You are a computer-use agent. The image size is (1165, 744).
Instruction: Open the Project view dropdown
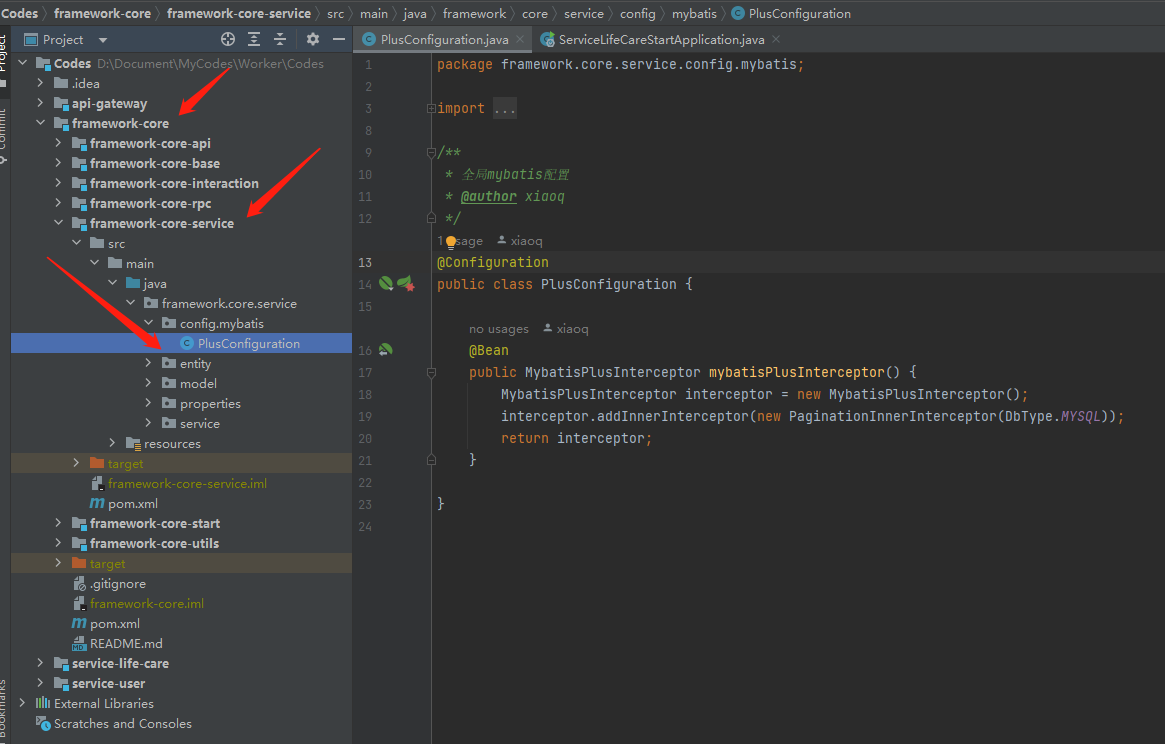point(103,40)
